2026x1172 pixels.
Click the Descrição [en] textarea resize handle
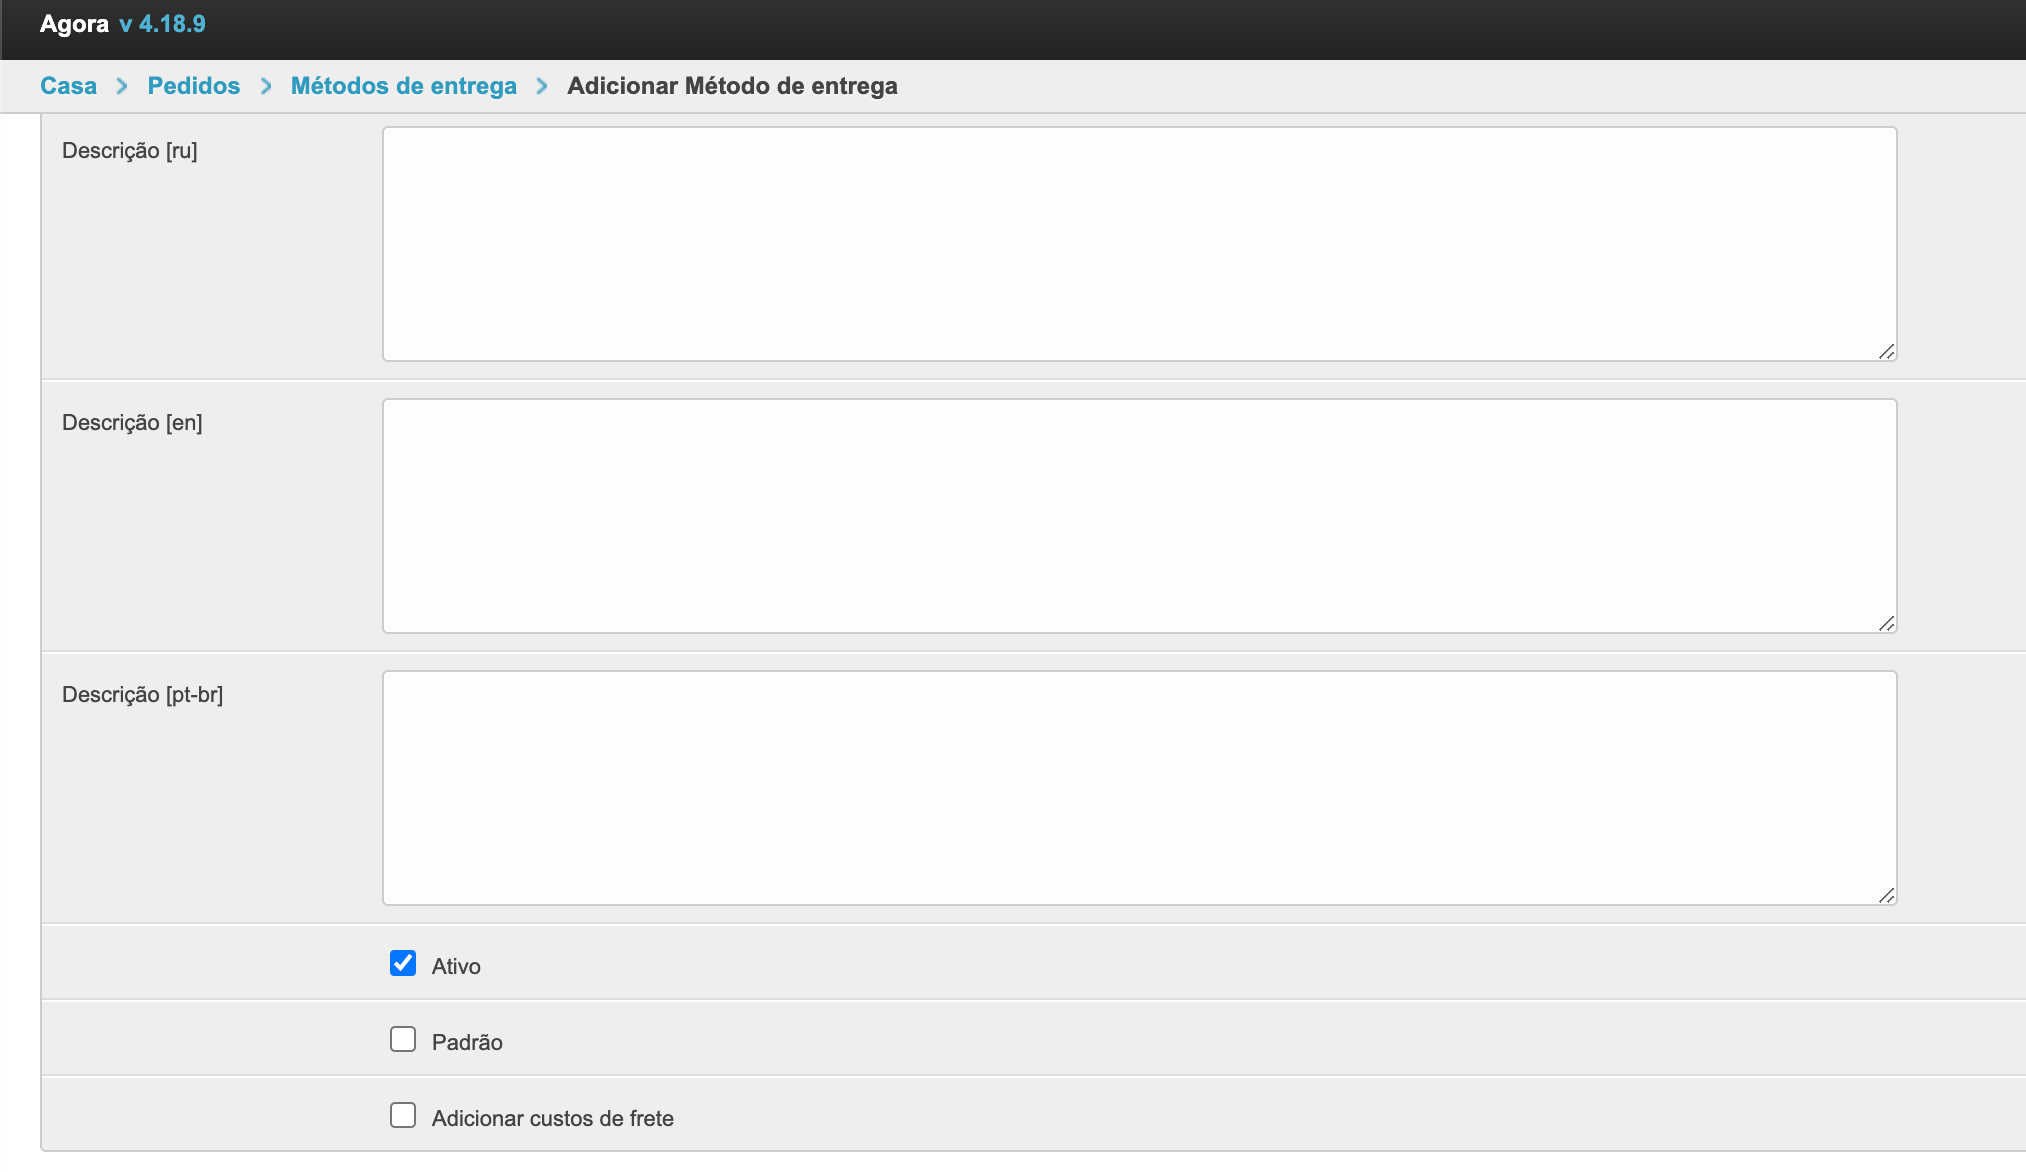tap(1886, 623)
